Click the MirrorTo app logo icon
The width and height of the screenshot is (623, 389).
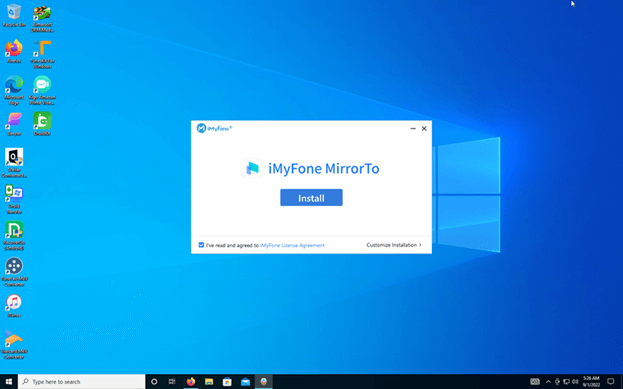pos(252,168)
